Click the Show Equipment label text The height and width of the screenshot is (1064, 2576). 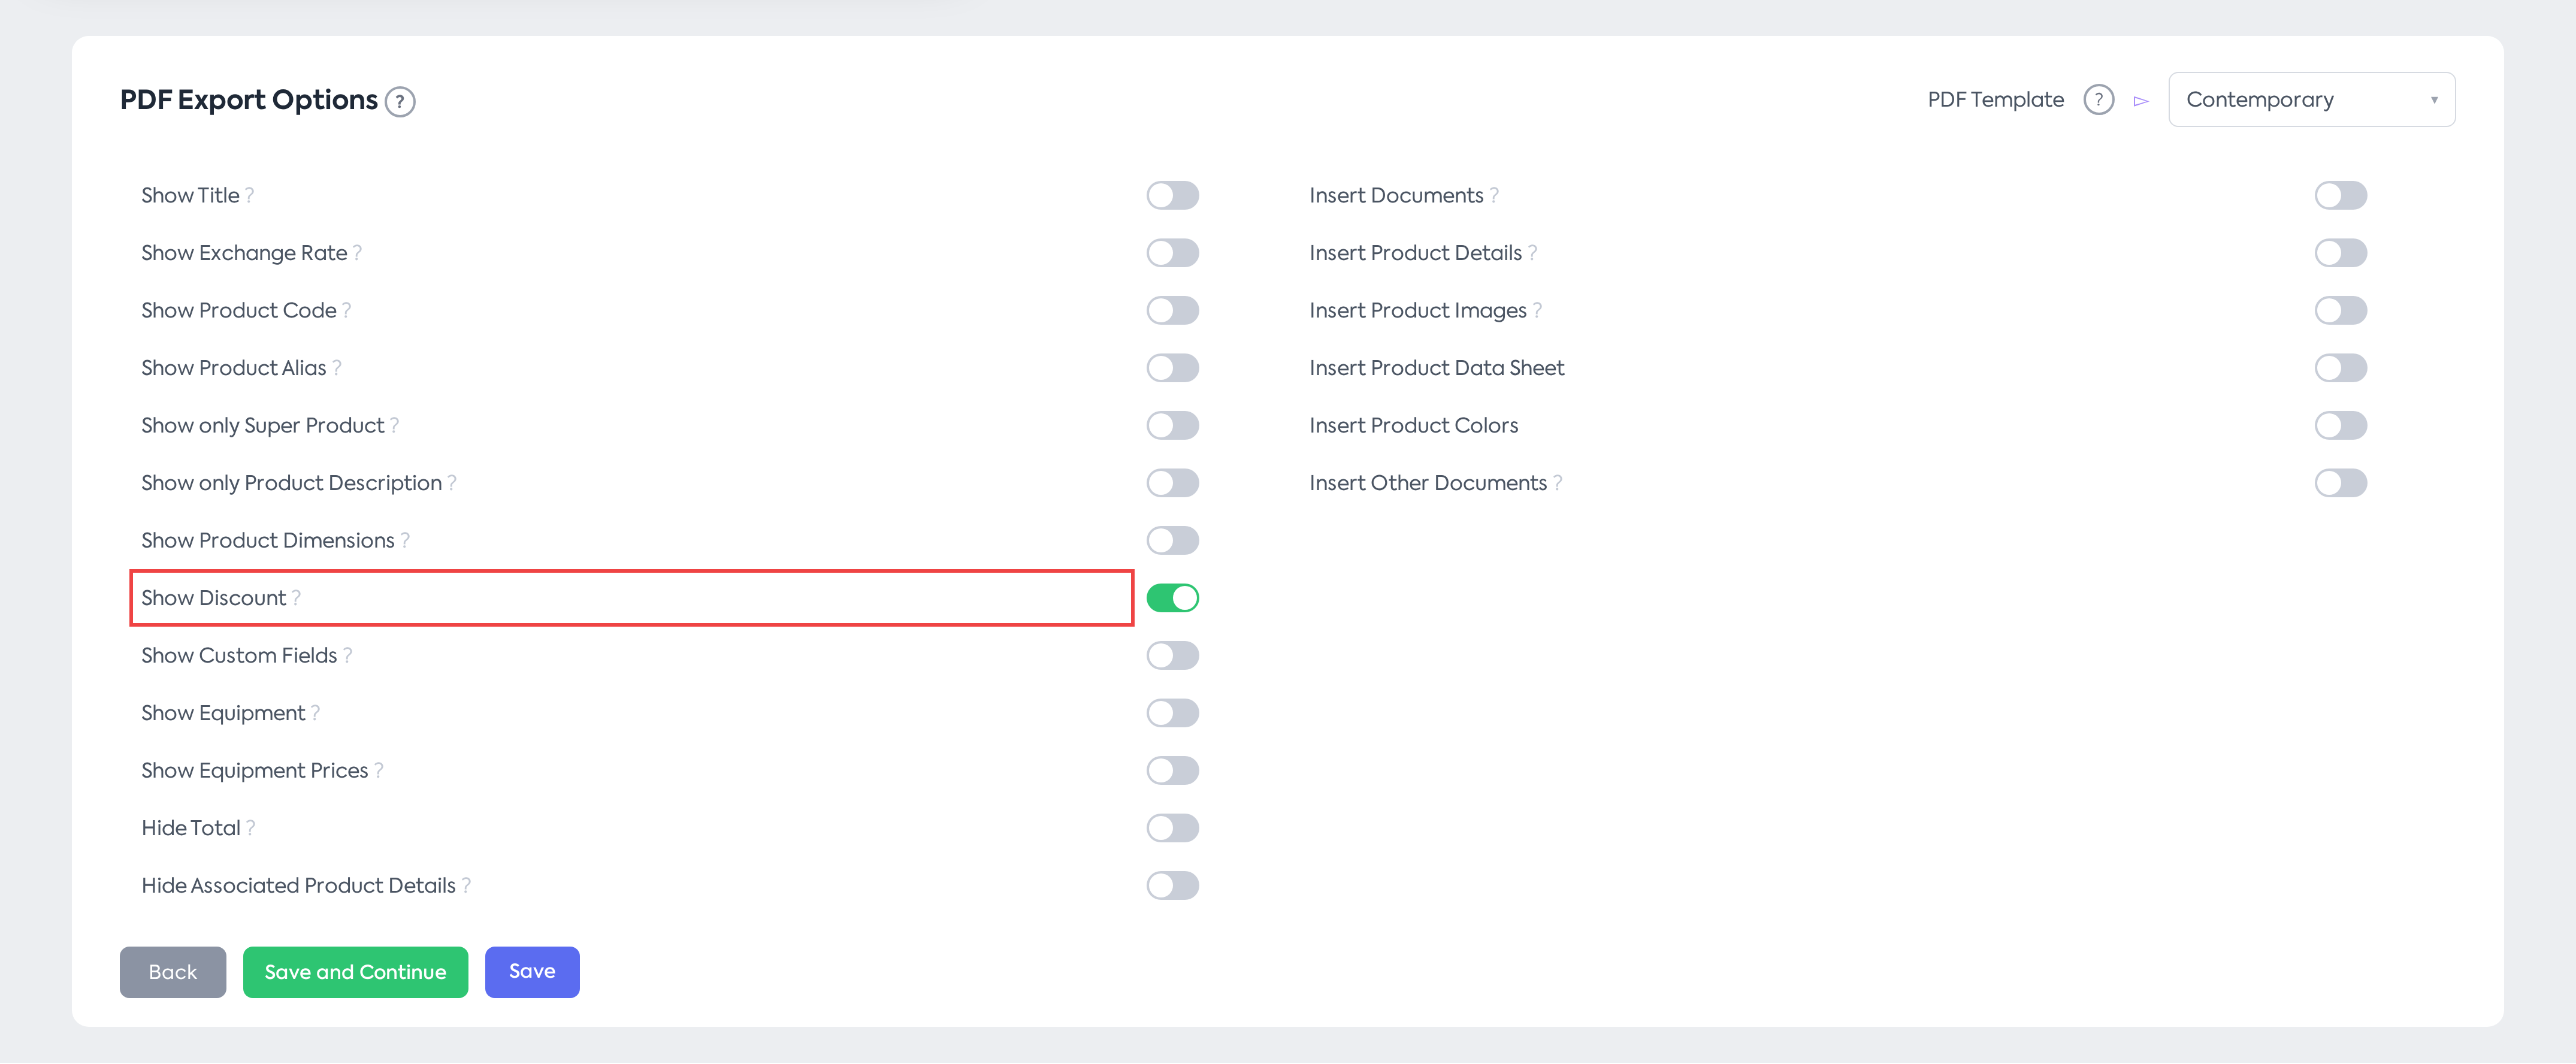coord(223,714)
